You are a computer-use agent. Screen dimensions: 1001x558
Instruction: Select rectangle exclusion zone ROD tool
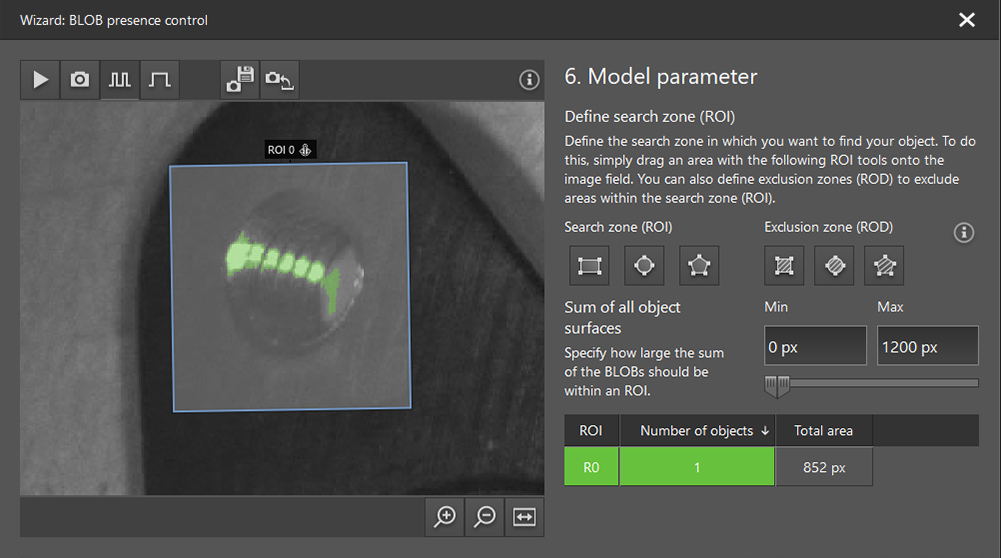[784, 266]
